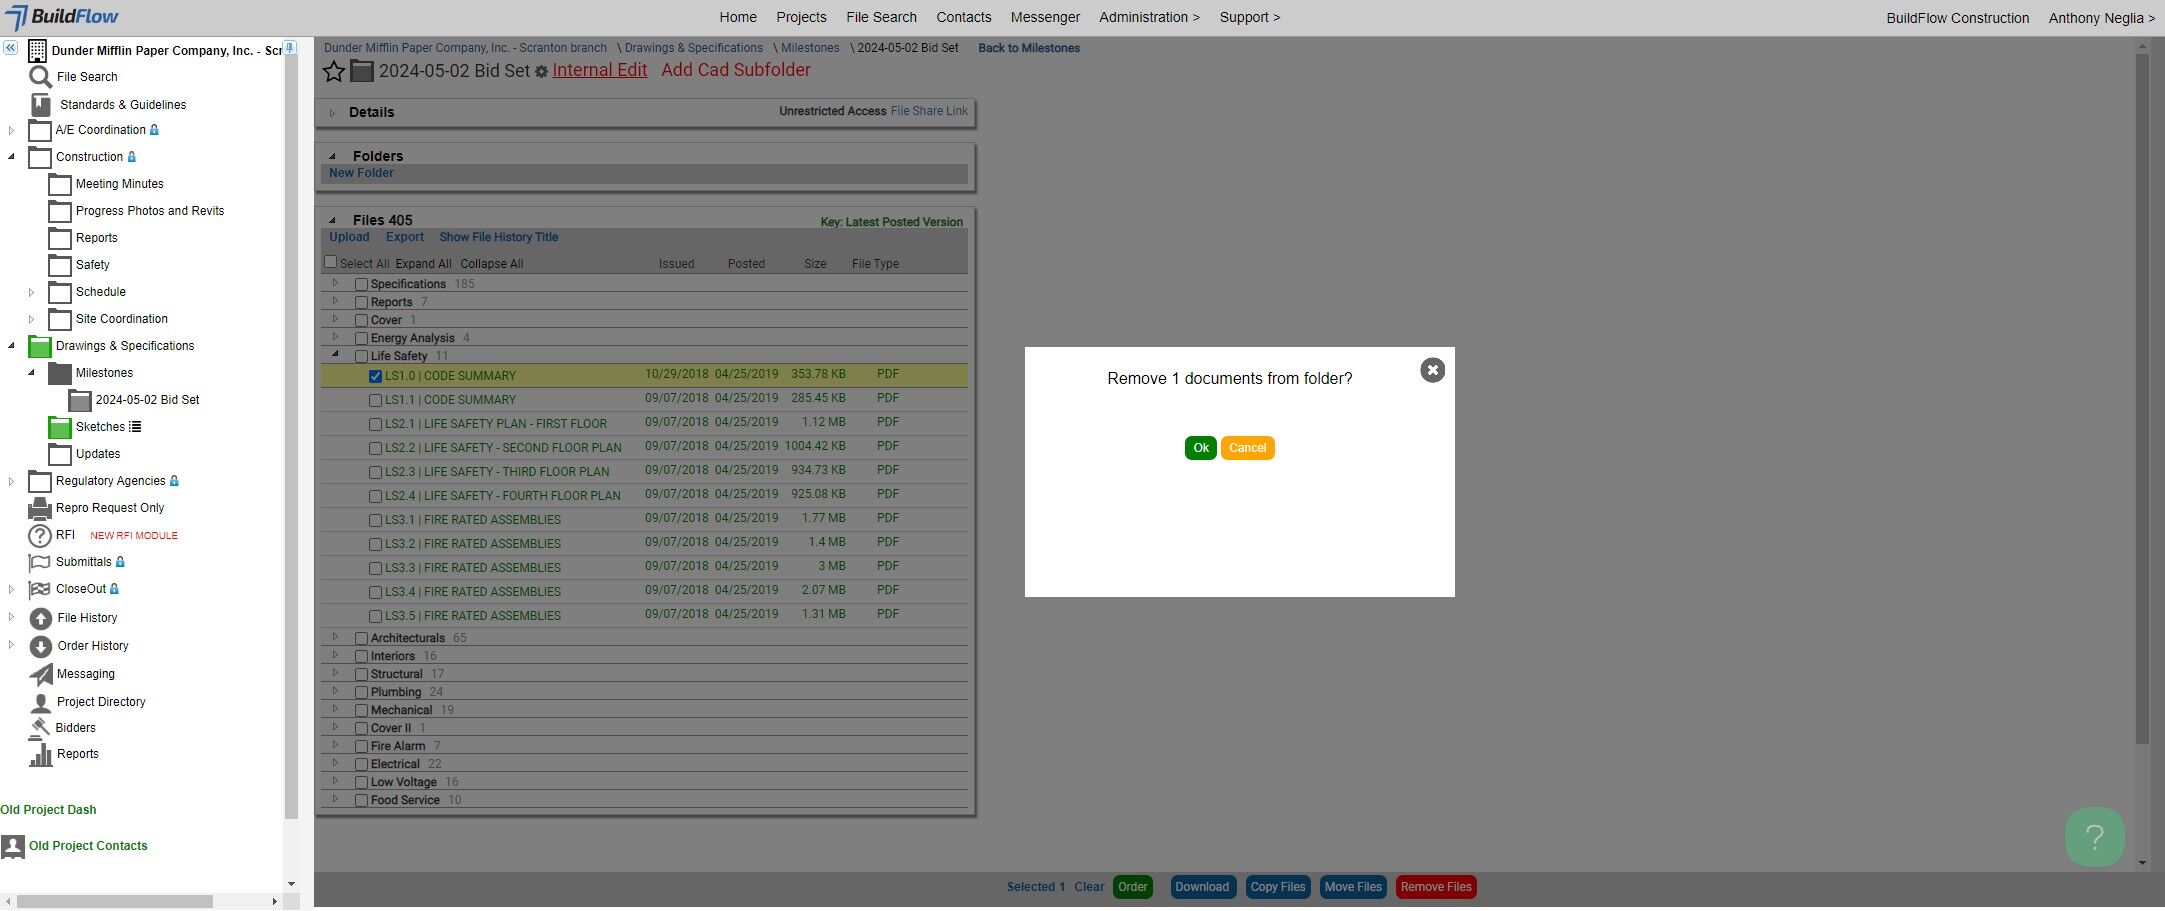The width and height of the screenshot is (2165, 911).
Task: Click the red Remove Files button
Action: point(1436,887)
